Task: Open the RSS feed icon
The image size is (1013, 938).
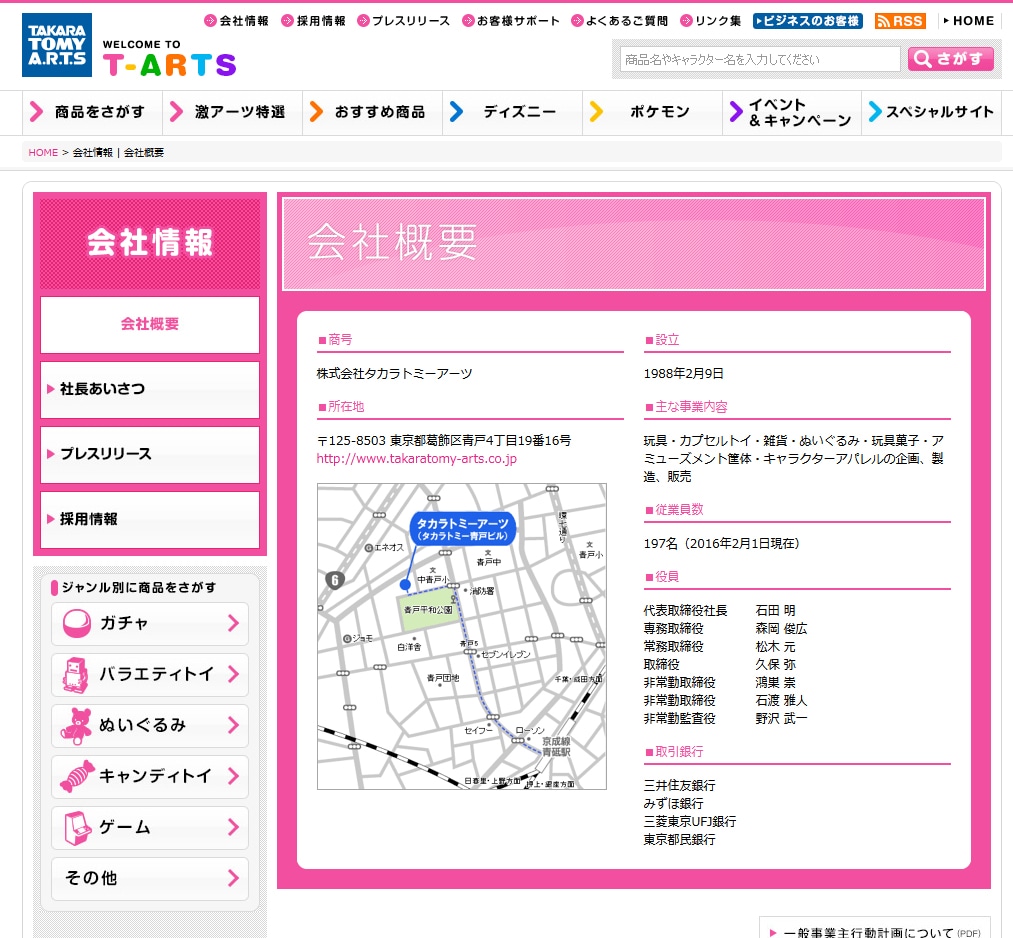Action: tap(900, 21)
